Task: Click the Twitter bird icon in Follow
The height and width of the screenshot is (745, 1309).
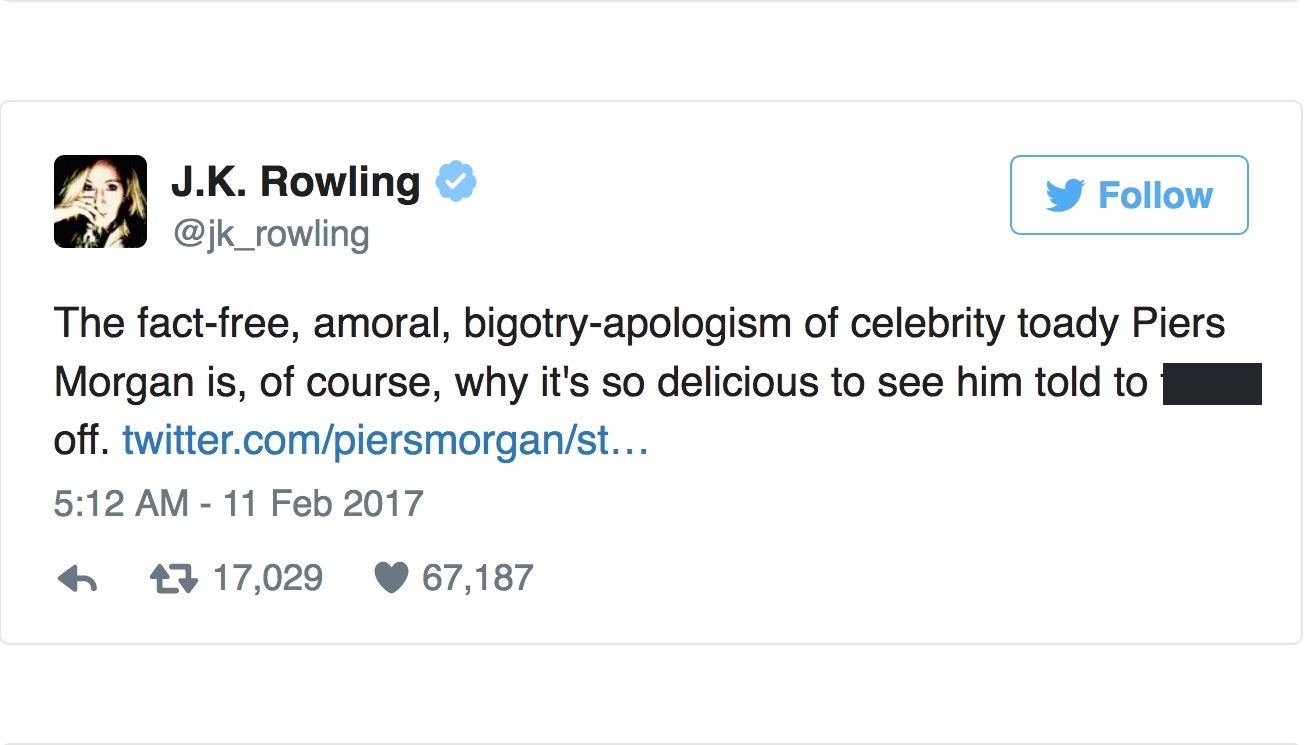Action: 1066,195
